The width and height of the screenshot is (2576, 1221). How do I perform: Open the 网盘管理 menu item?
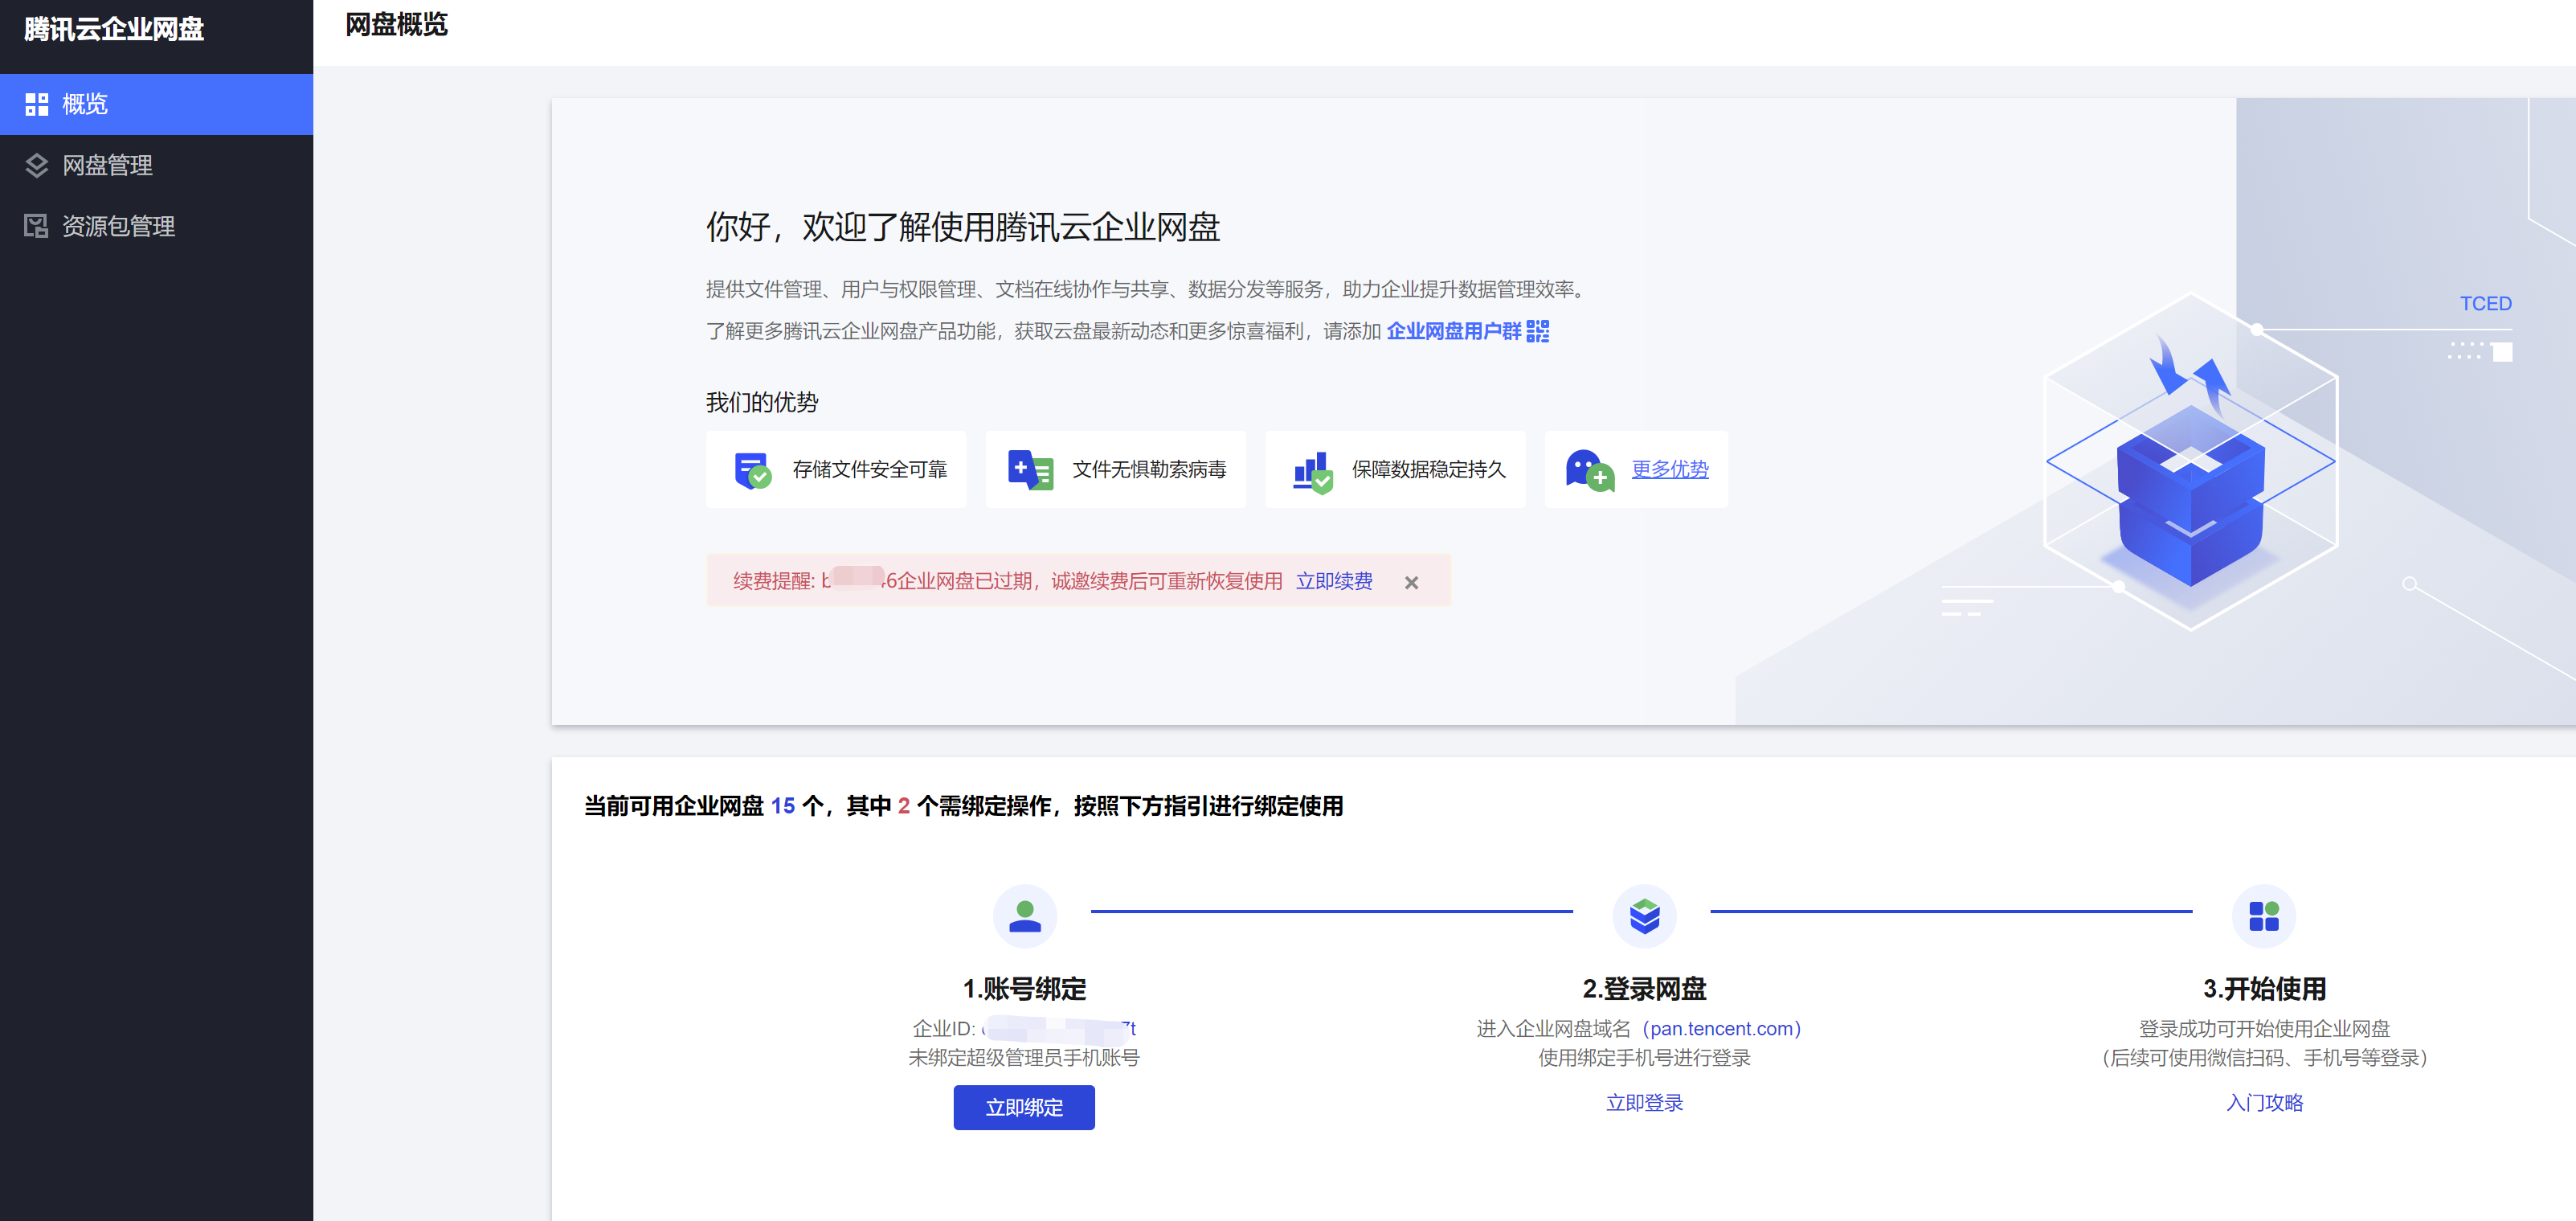point(107,165)
